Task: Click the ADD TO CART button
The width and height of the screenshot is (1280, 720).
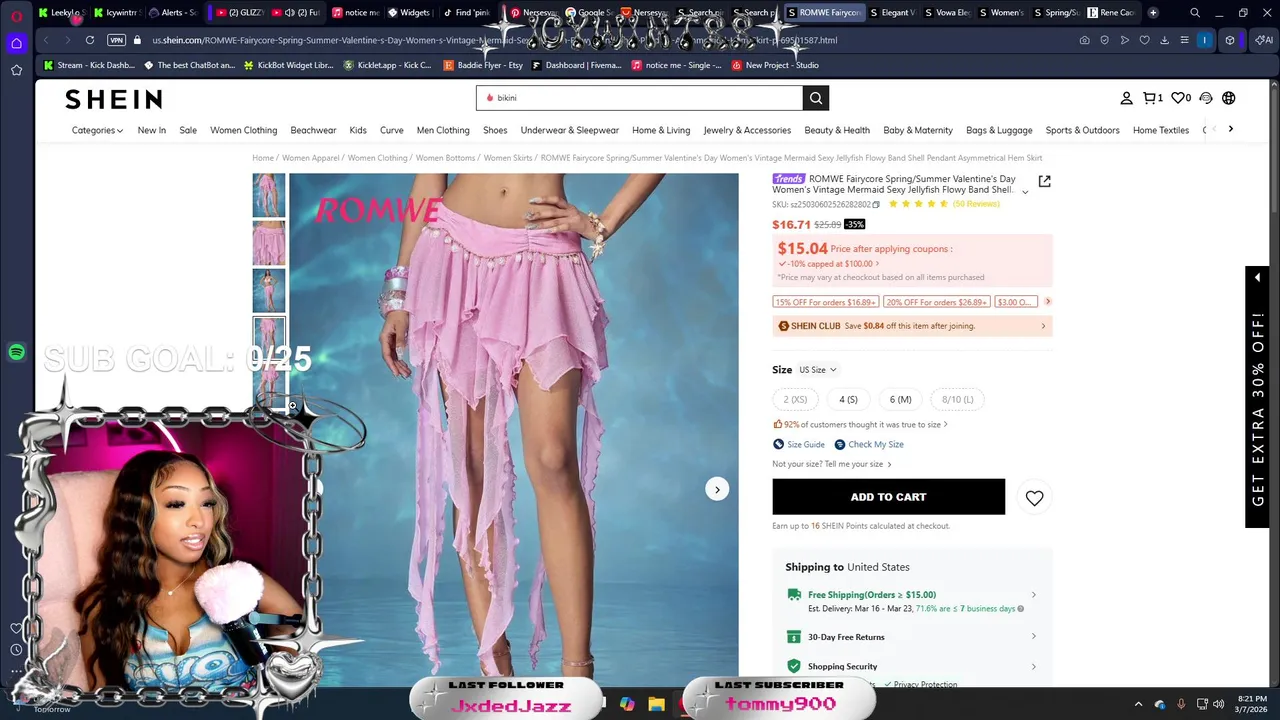Action: click(x=888, y=497)
